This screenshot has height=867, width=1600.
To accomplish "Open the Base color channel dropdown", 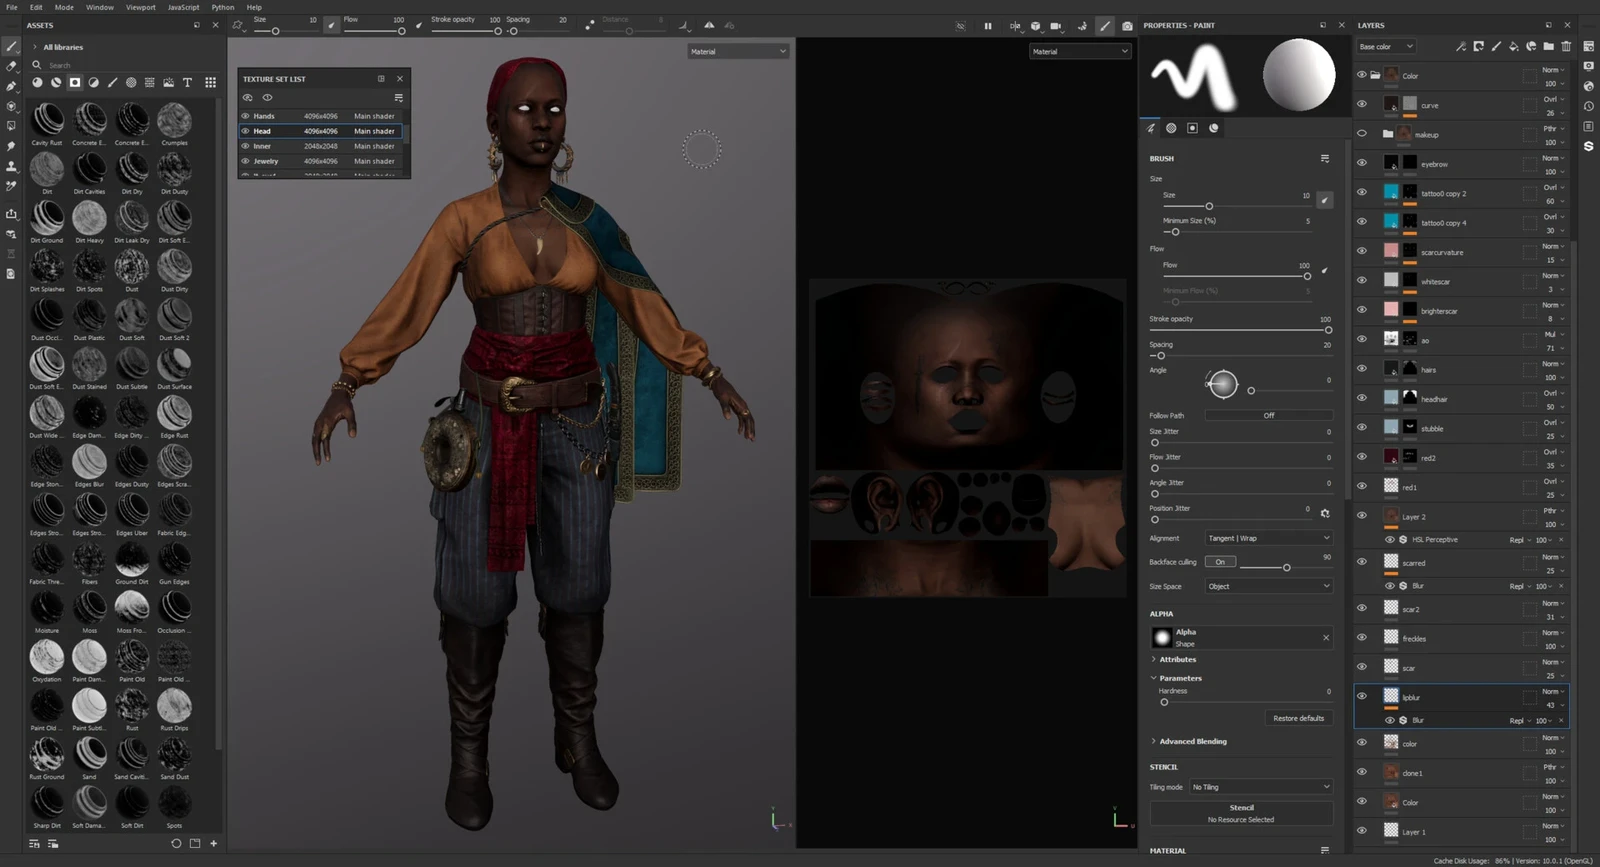I will 1385,47.
